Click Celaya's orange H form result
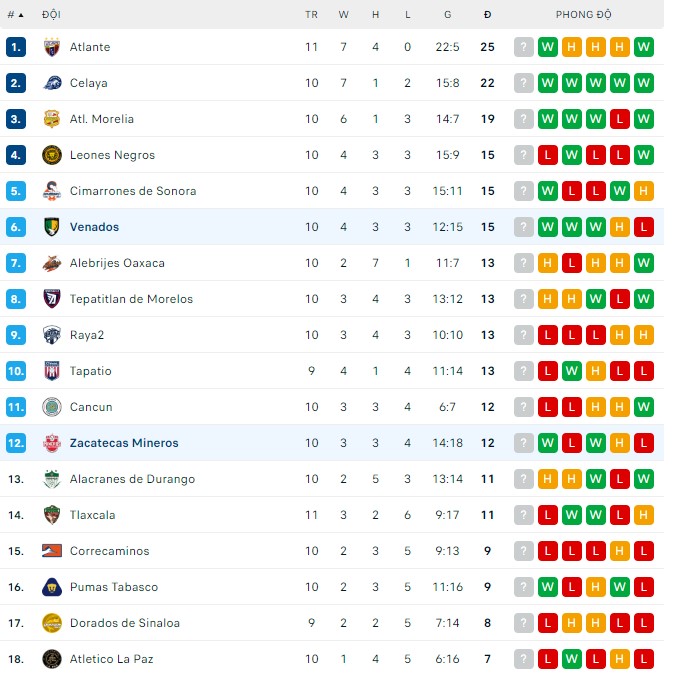Screen dimensions: 673x676 tap(572, 83)
